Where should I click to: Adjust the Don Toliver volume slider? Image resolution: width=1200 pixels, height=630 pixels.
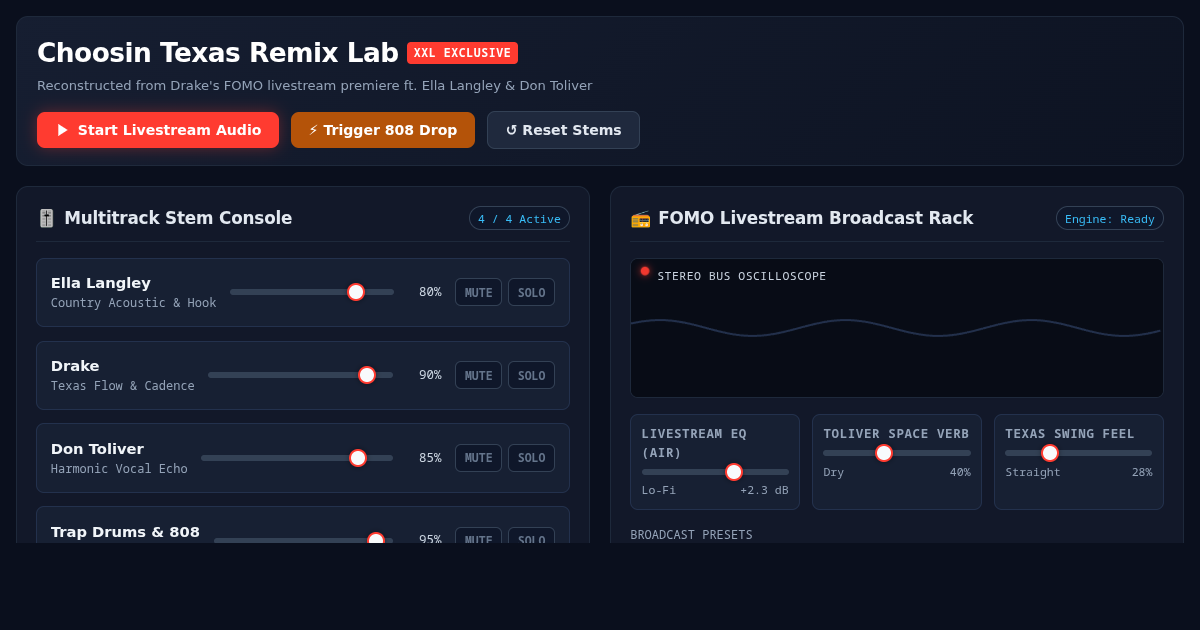(x=297, y=458)
